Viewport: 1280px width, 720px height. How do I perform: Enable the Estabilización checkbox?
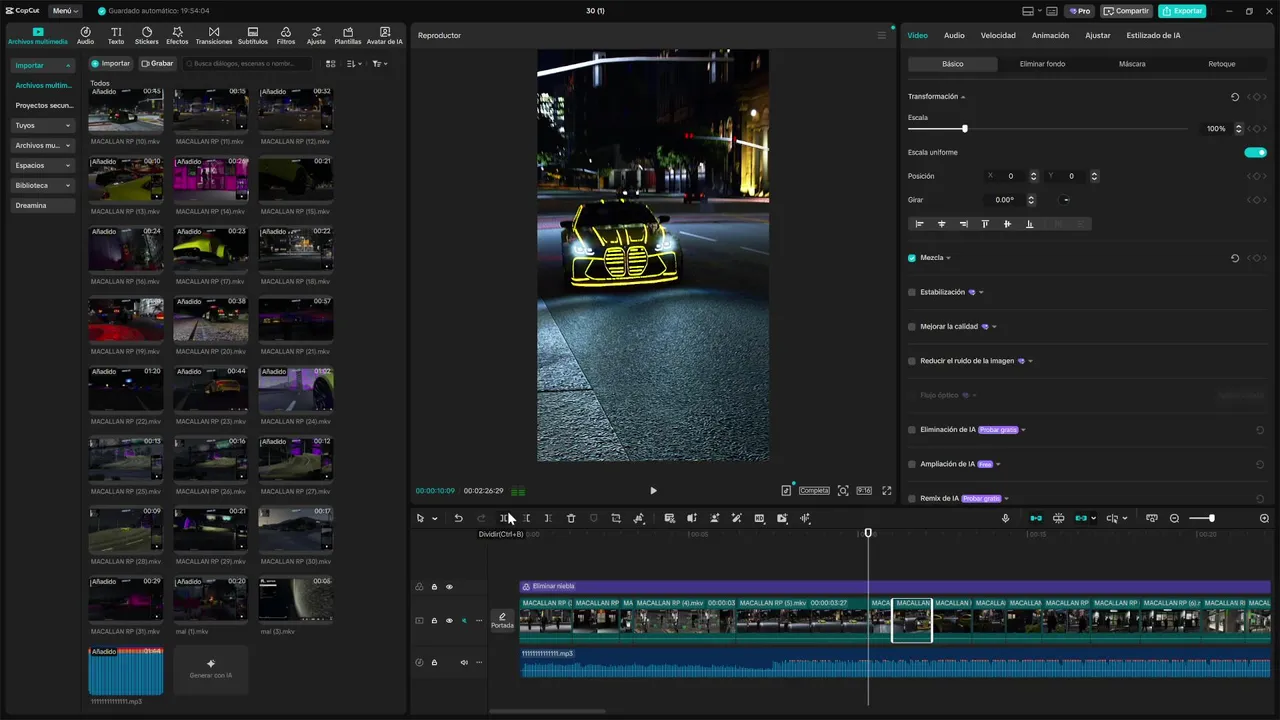coord(912,292)
